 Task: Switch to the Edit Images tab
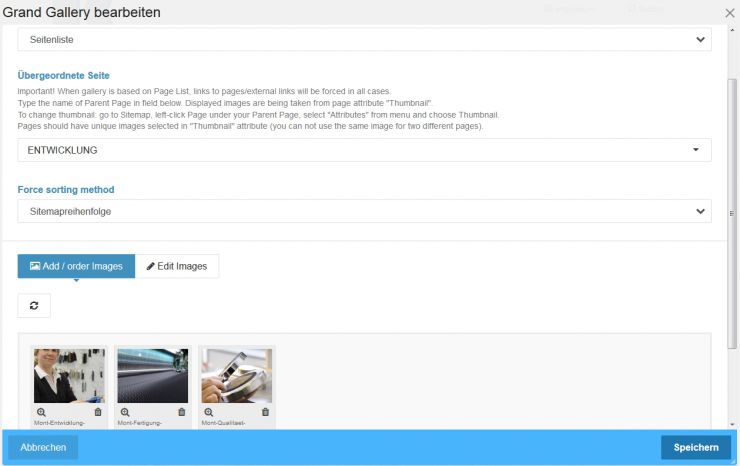pos(177,266)
